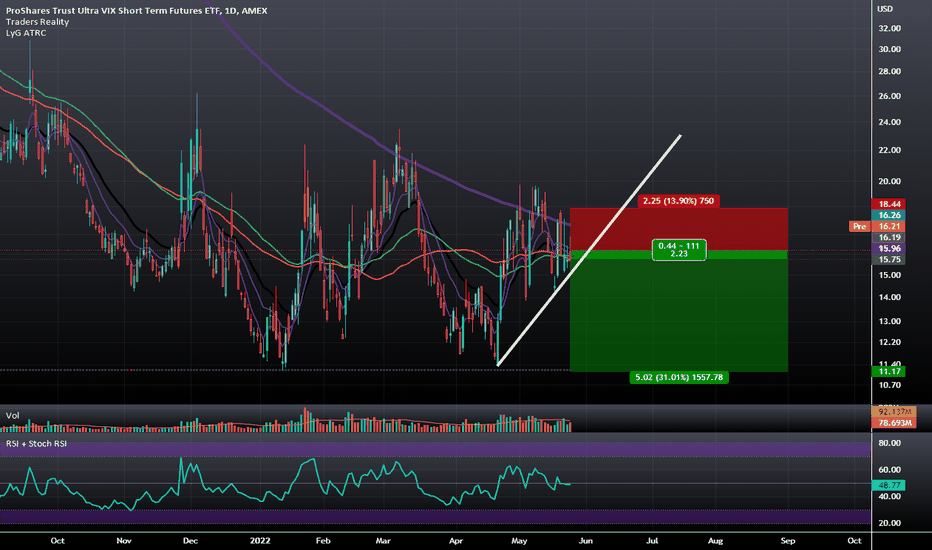Select the red stop-loss zone of short position
Viewport: 932px width, 550px height.
tap(679, 229)
